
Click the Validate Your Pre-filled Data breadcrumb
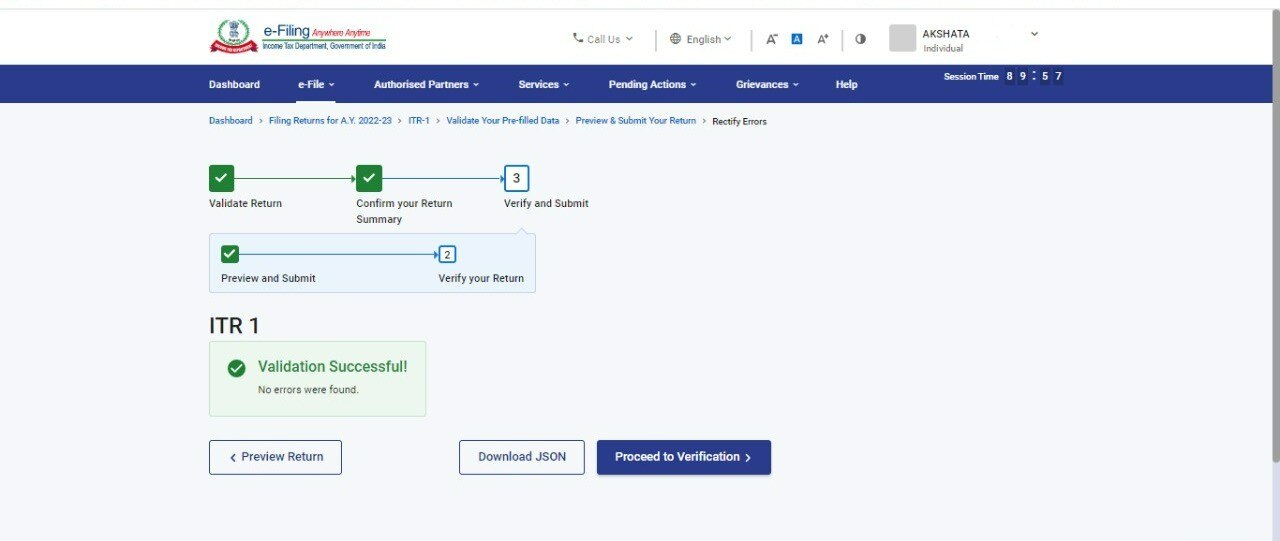(x=502, y=121)
